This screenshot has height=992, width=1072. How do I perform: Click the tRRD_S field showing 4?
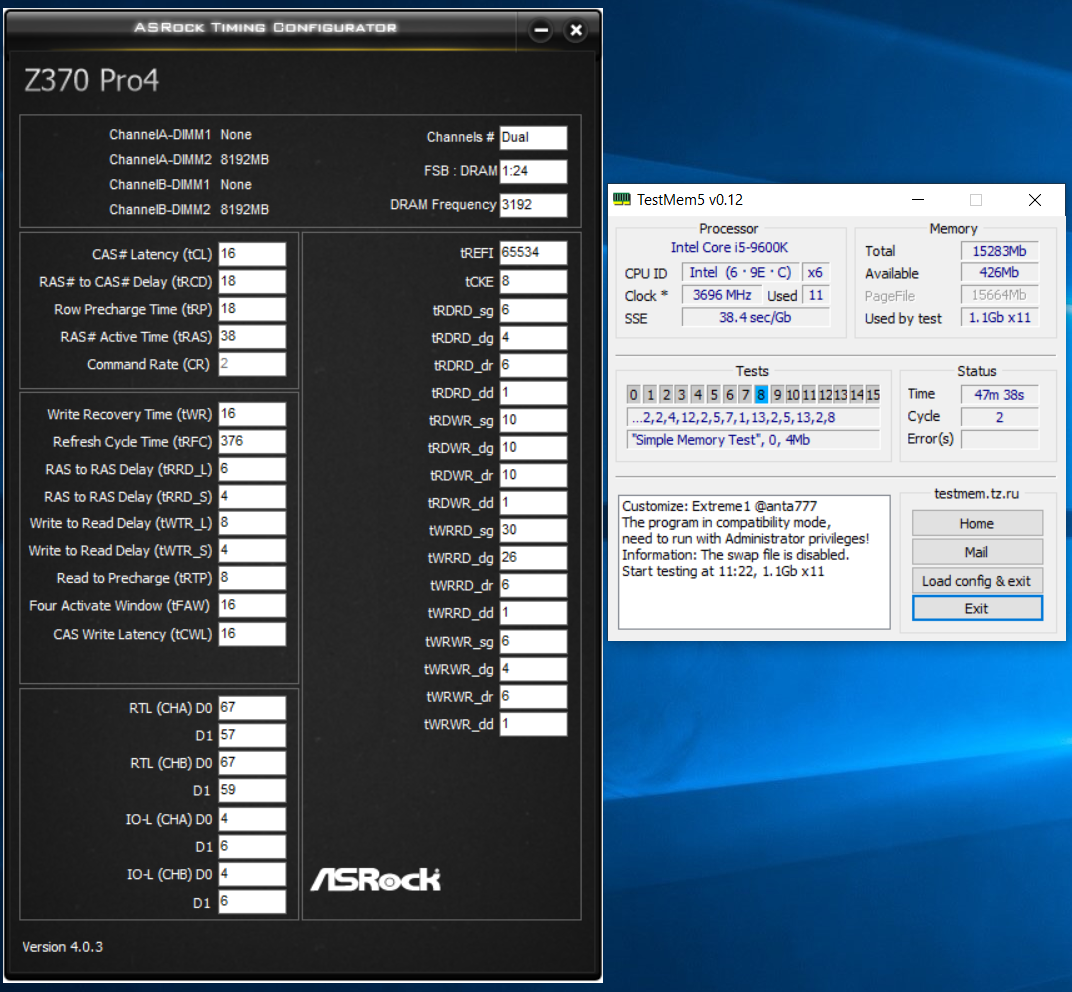point(252,496)
